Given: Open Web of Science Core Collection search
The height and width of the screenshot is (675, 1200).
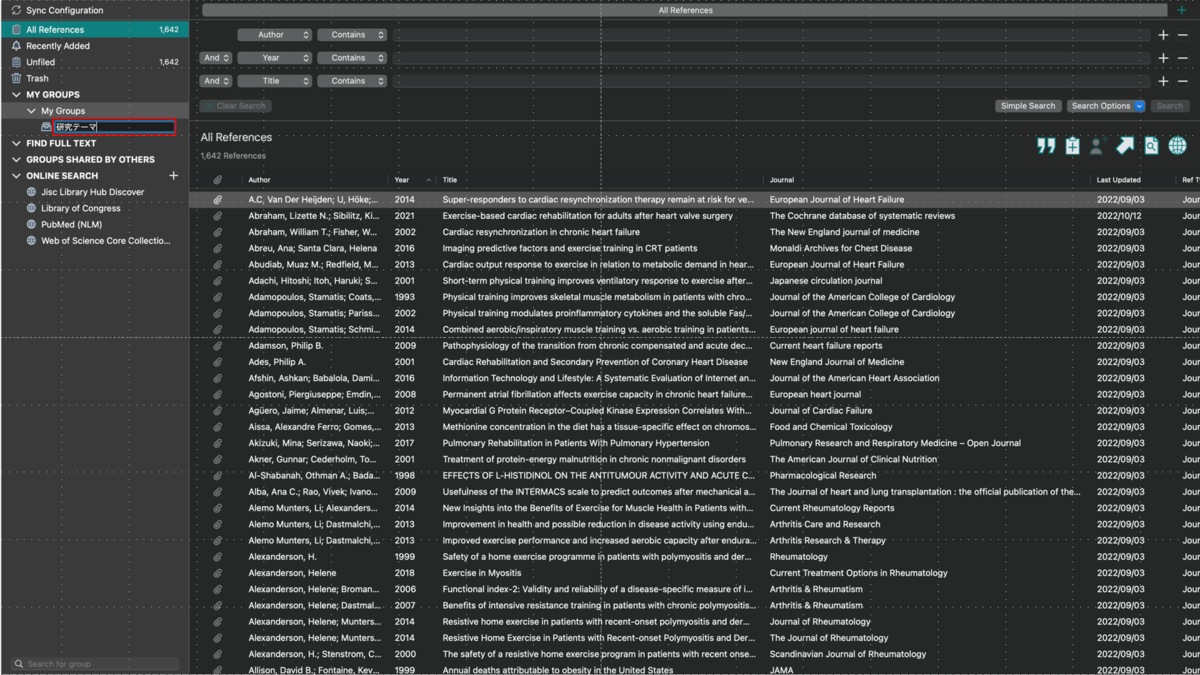Looking at the screenshot, I should tap(105, 241).
